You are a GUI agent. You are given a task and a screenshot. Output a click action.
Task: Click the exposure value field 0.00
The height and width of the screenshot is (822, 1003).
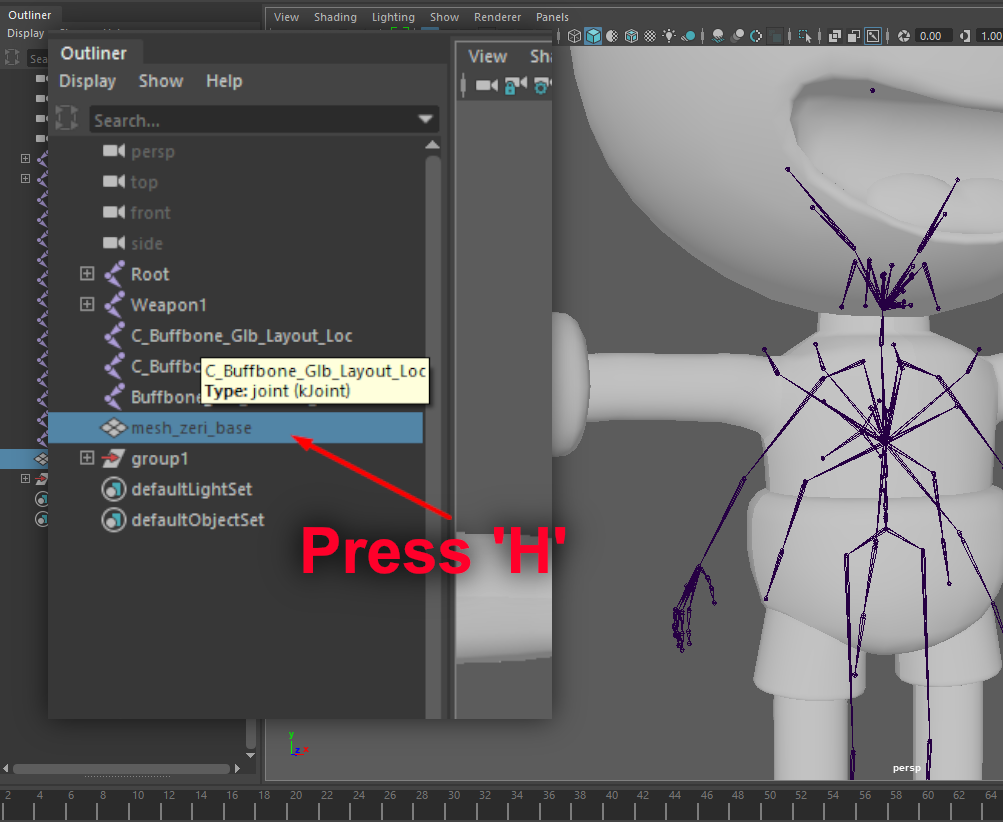click(x=933, y=36)
